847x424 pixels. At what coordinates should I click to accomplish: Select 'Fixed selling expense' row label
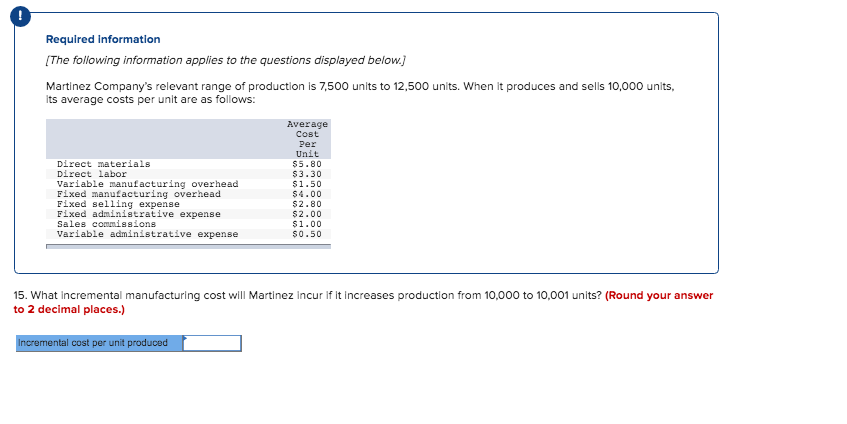(x=118, y=204)
